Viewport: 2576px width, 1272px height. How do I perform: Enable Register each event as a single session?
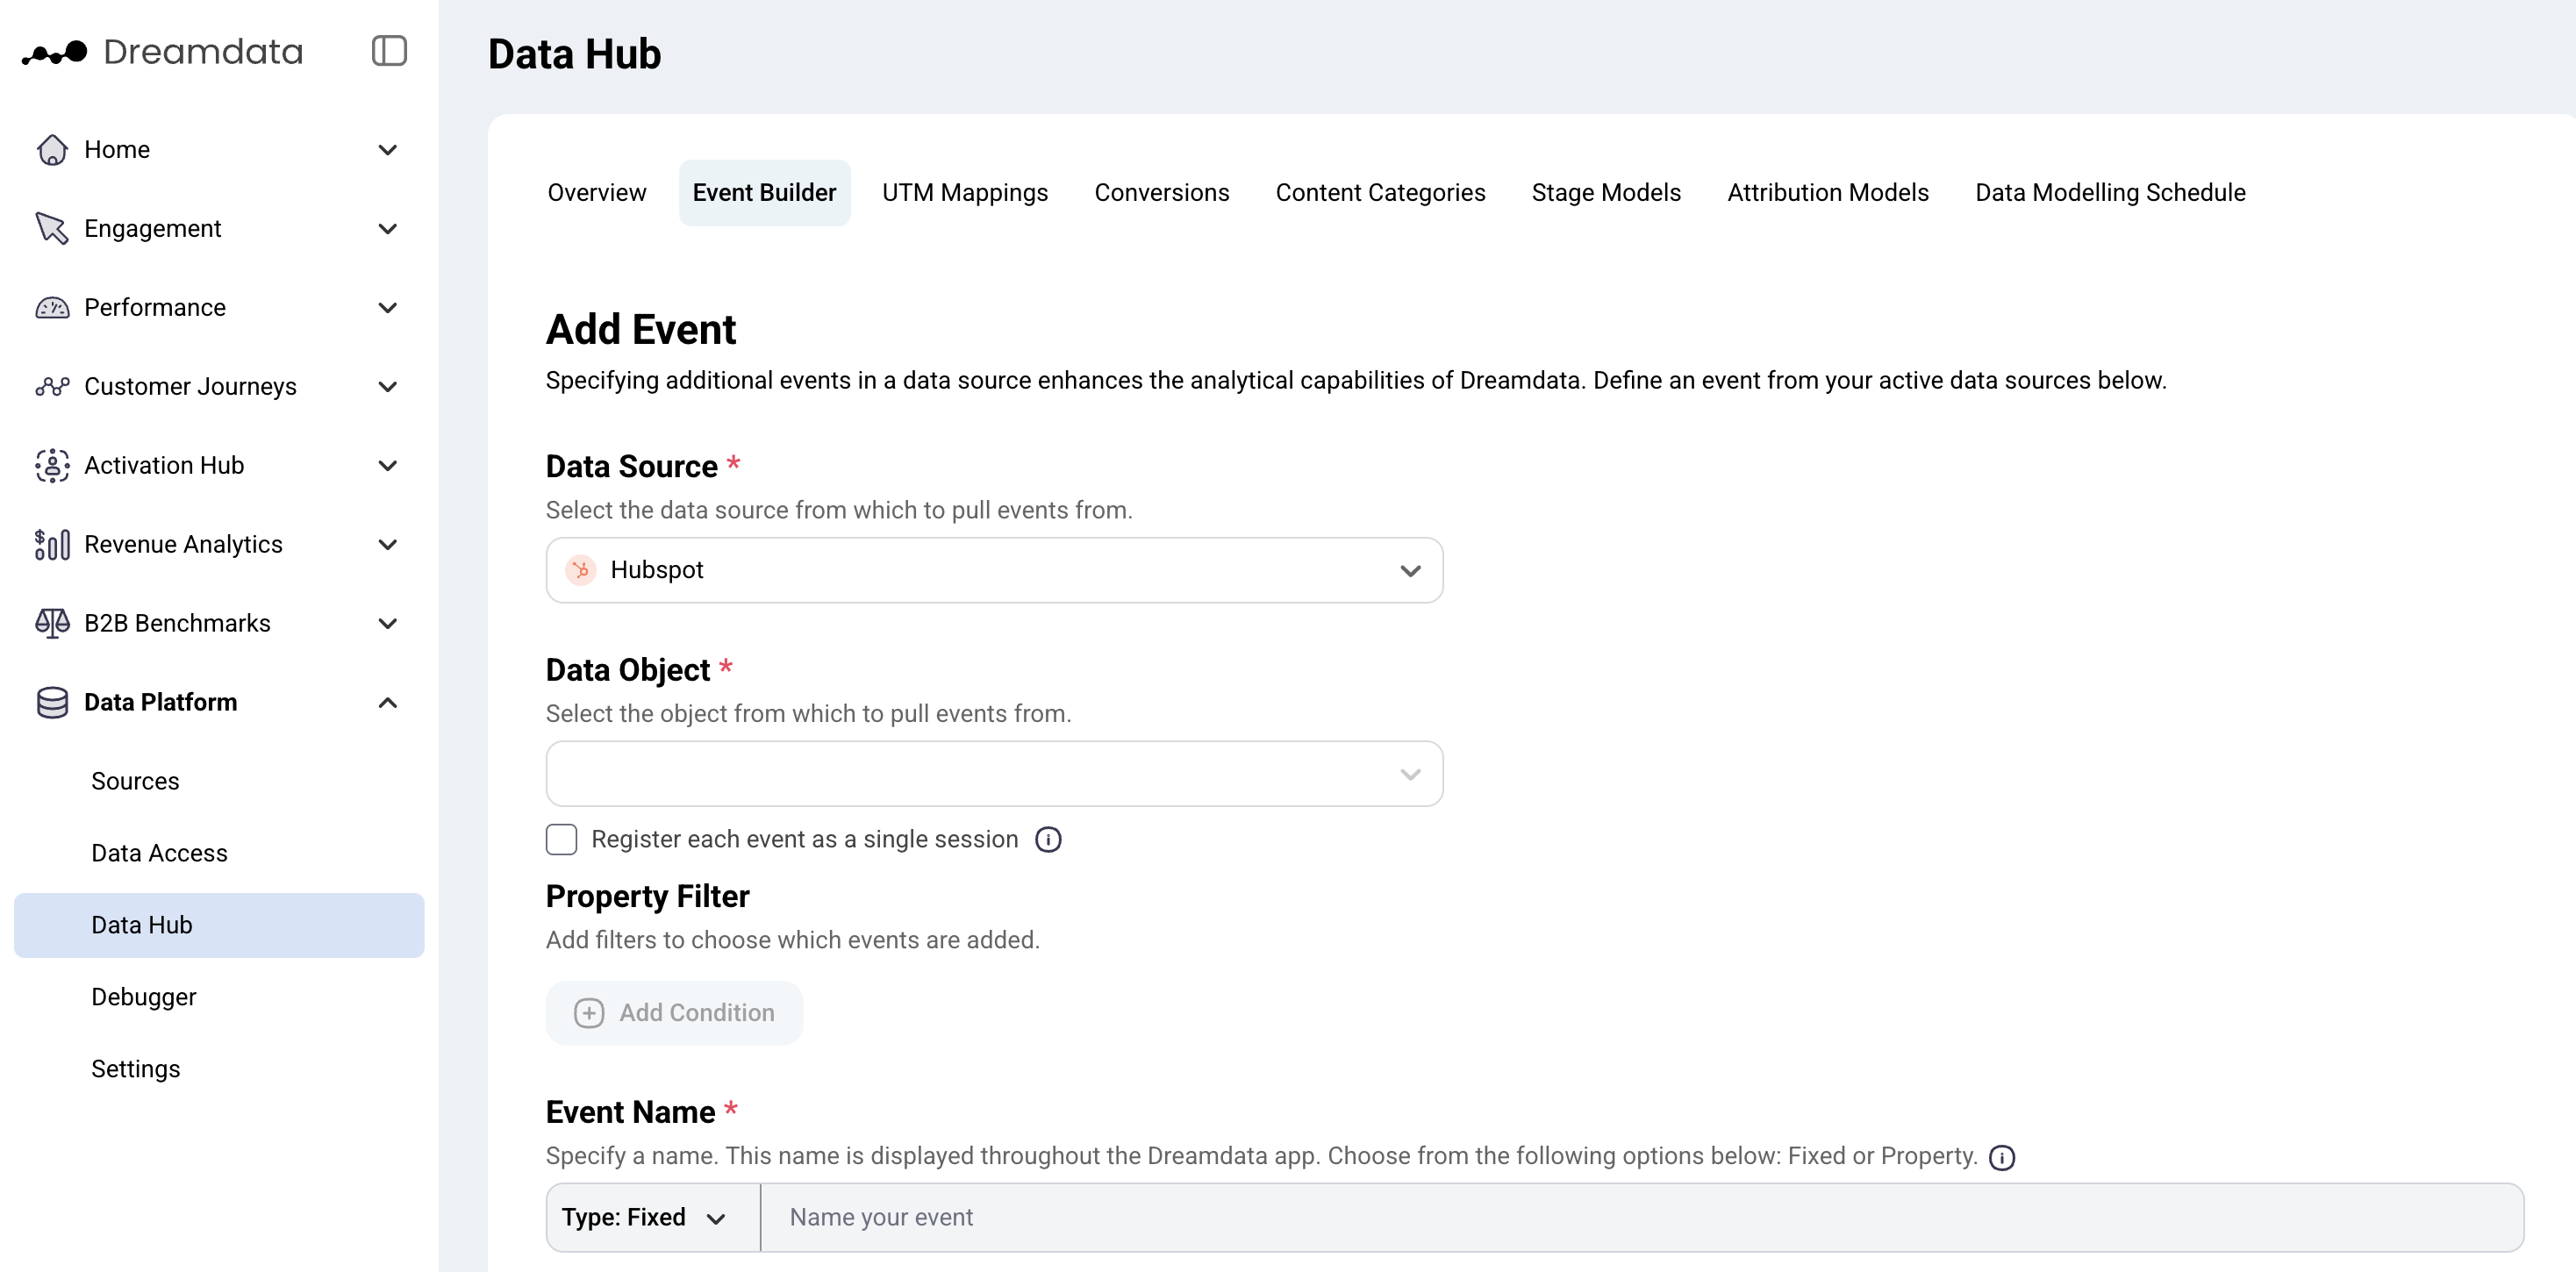point(562,839)
